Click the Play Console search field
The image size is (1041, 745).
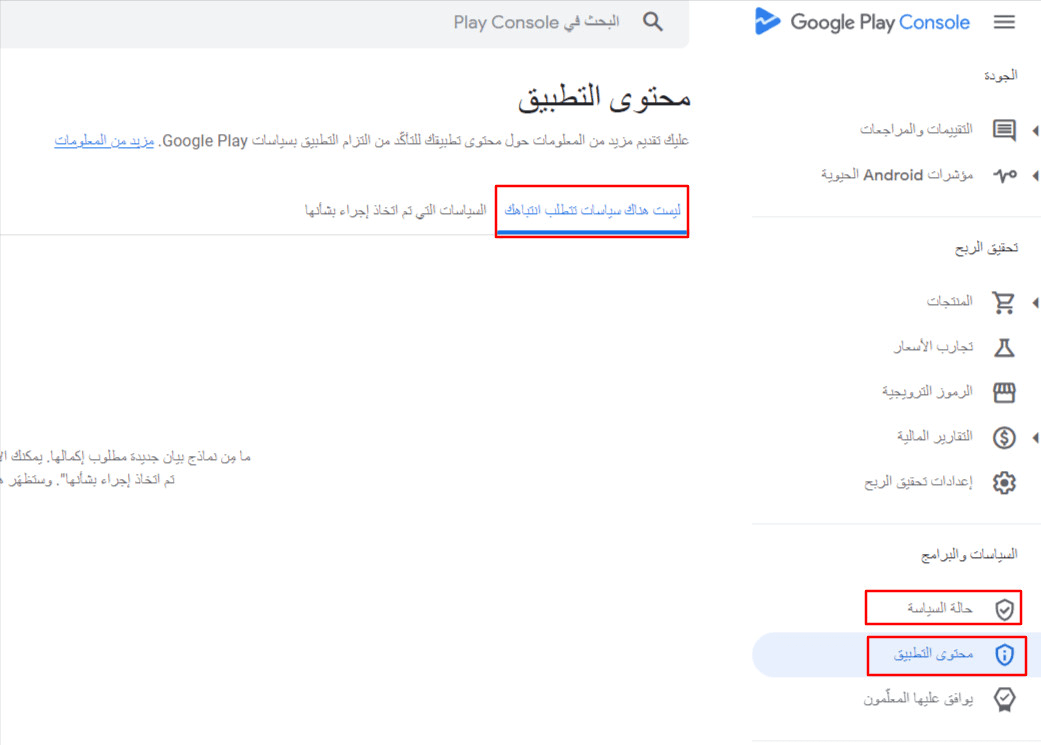tap(400, 22)
